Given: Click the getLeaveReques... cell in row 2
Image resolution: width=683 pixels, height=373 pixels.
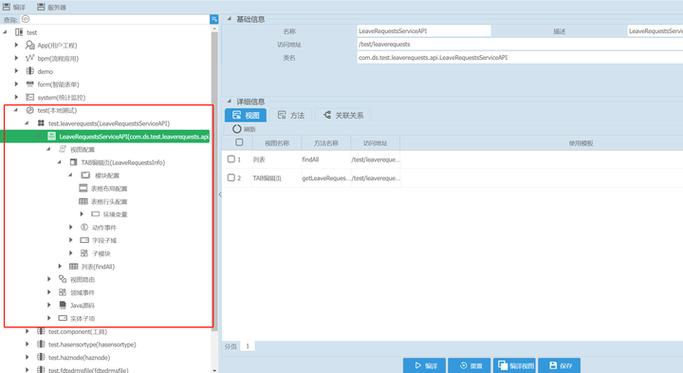Looking at the screenshot, I should [325, 178].
